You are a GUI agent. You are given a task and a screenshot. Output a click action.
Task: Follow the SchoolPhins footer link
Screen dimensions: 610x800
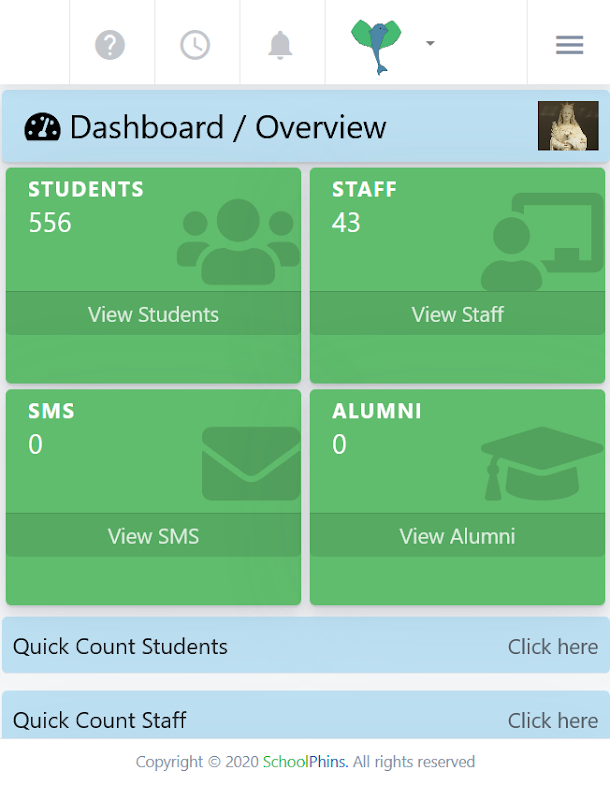coord(305,762)
